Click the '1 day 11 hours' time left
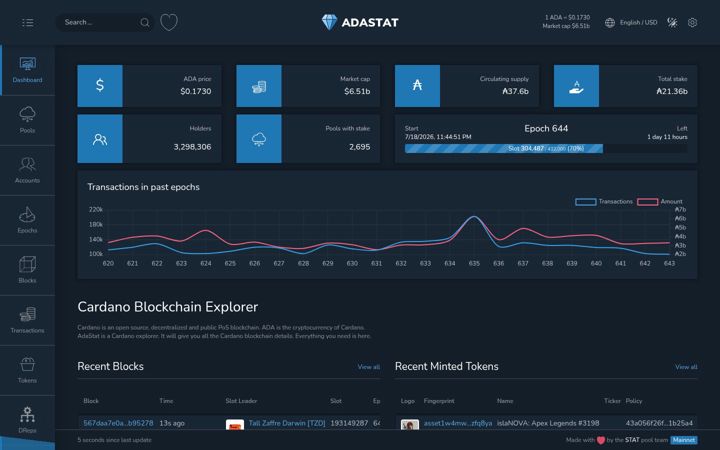720x450 pixels. 667,137
